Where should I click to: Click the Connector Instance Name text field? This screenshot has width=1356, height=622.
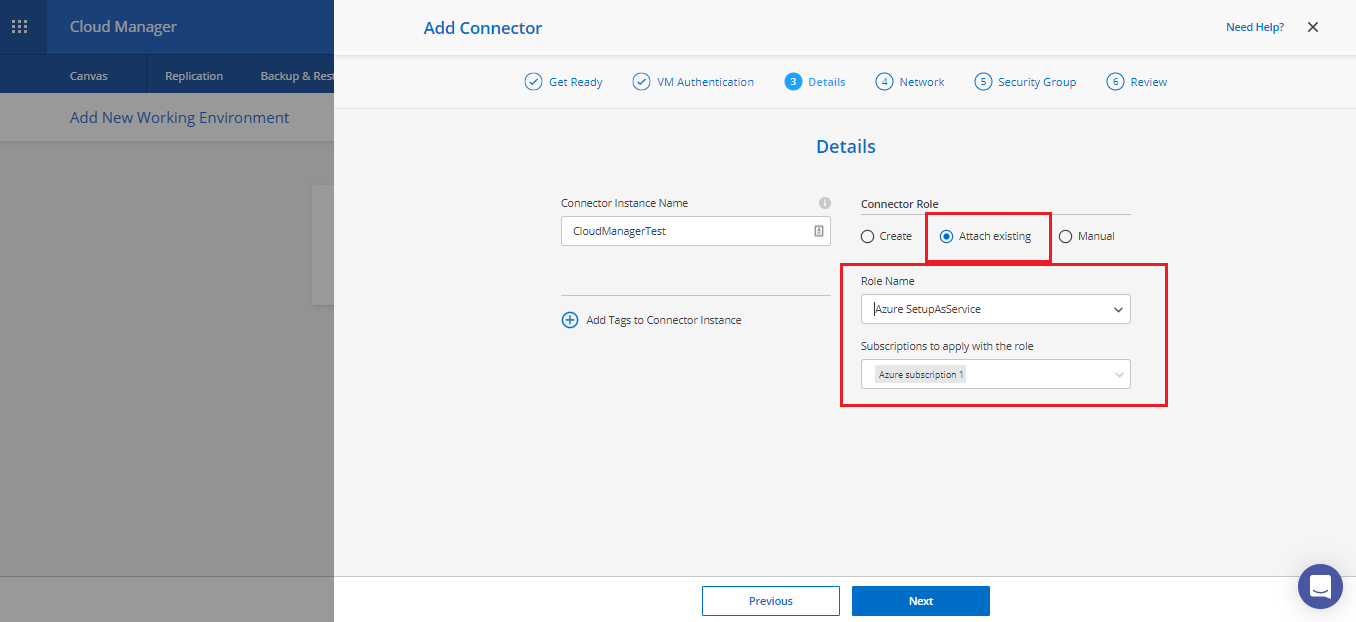pos(685,231)
